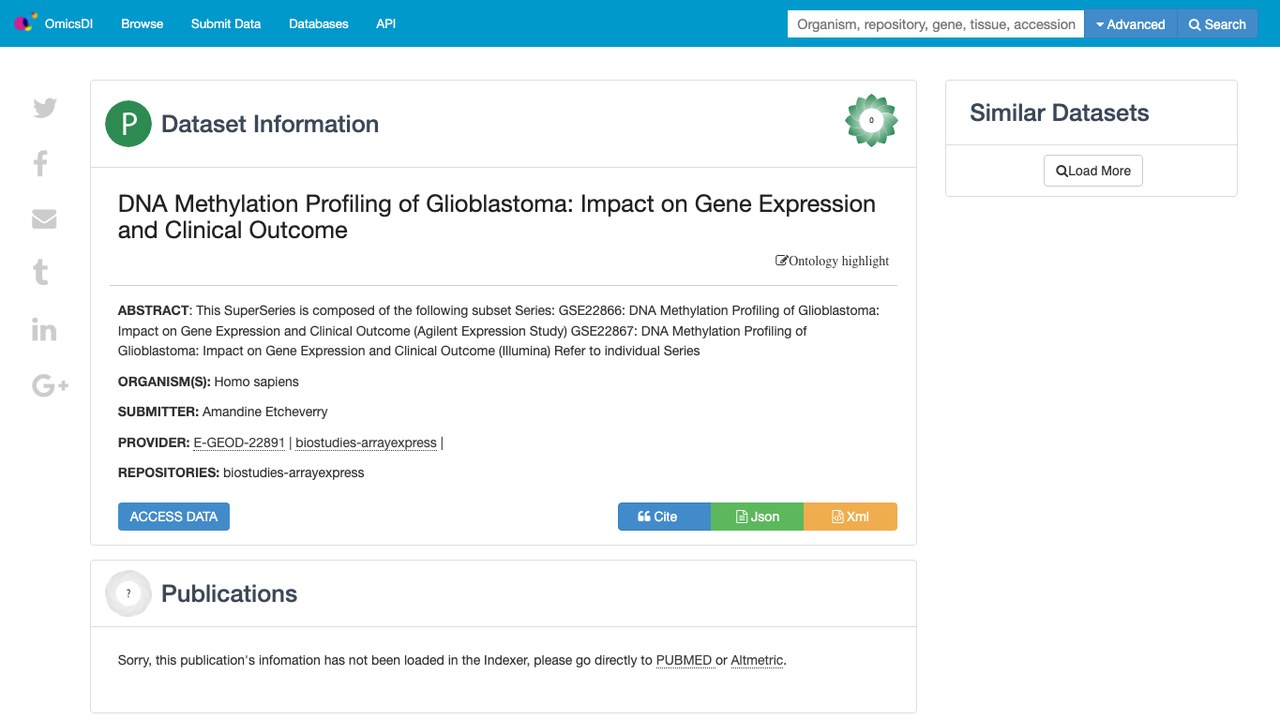Load More similar datasets
The image size is (1280, 720).
click(x=1093, y=171)
